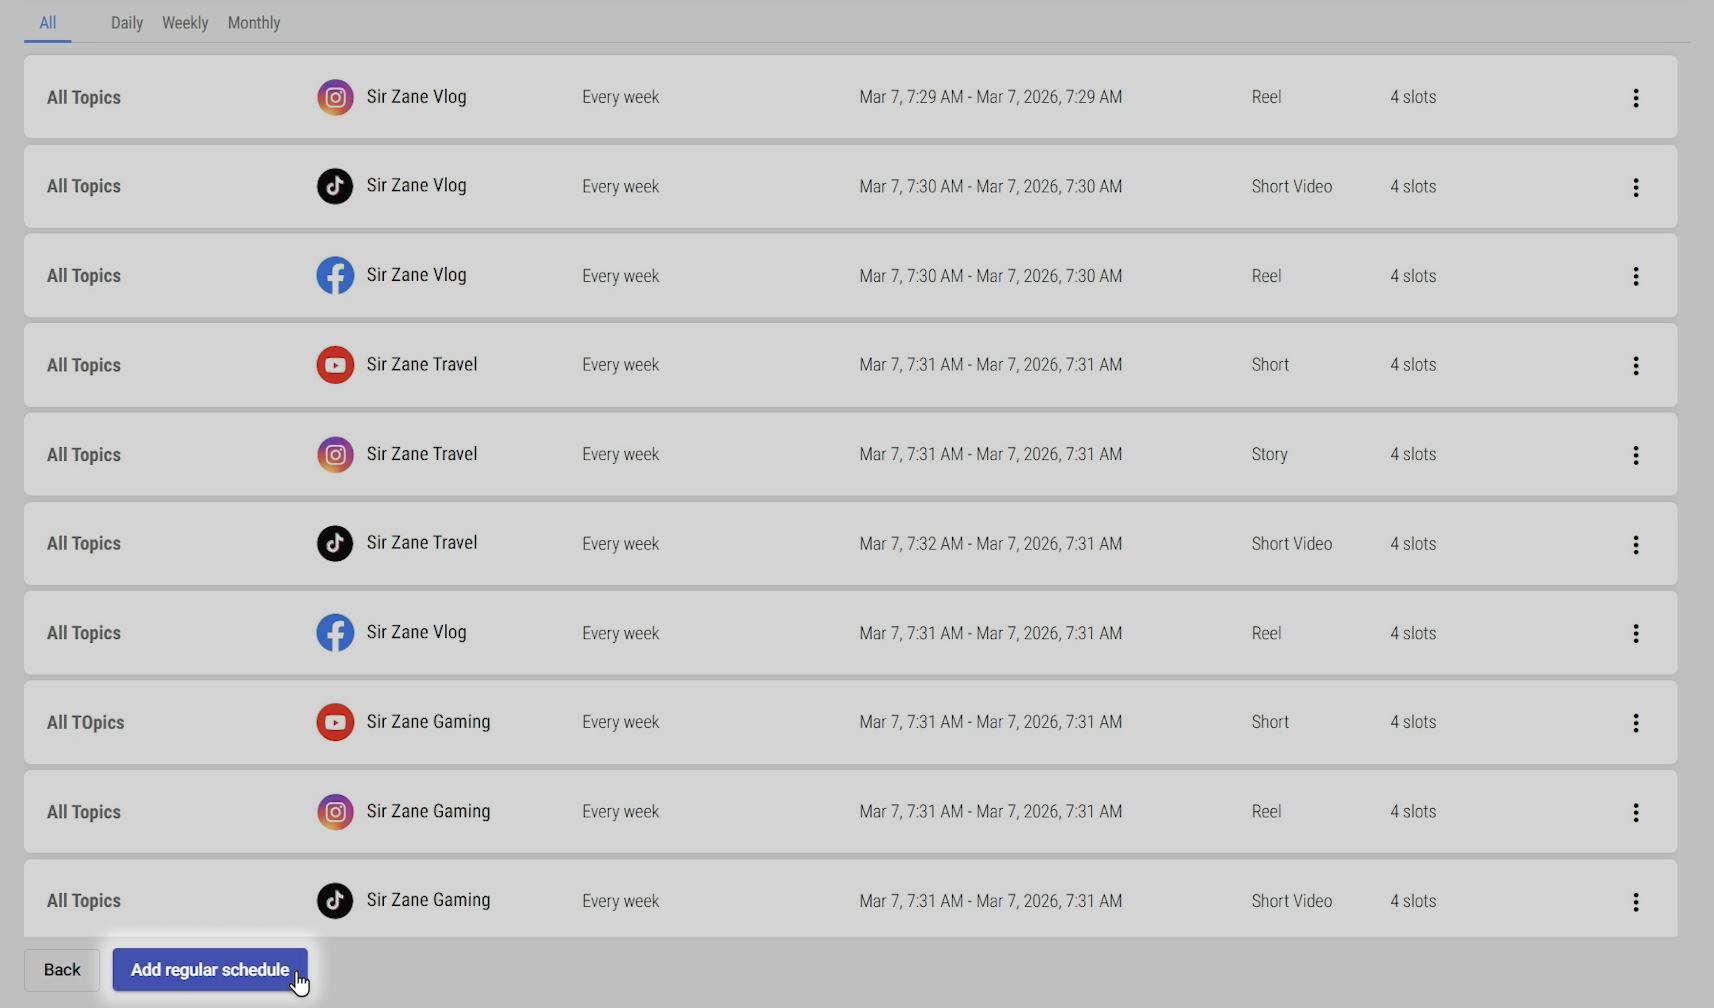Open options menu for Sir Zane Travel Story row
Screen dimensions: 1714x1008
(1635, 455)
